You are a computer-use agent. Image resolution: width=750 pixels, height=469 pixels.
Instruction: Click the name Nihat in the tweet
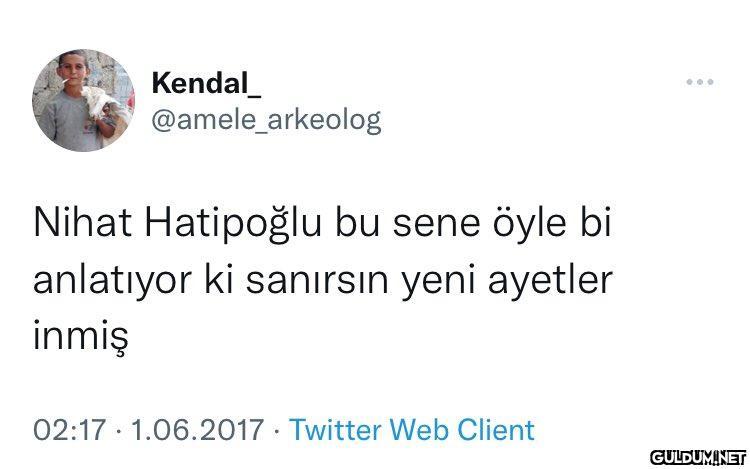[x=82, y=223]
